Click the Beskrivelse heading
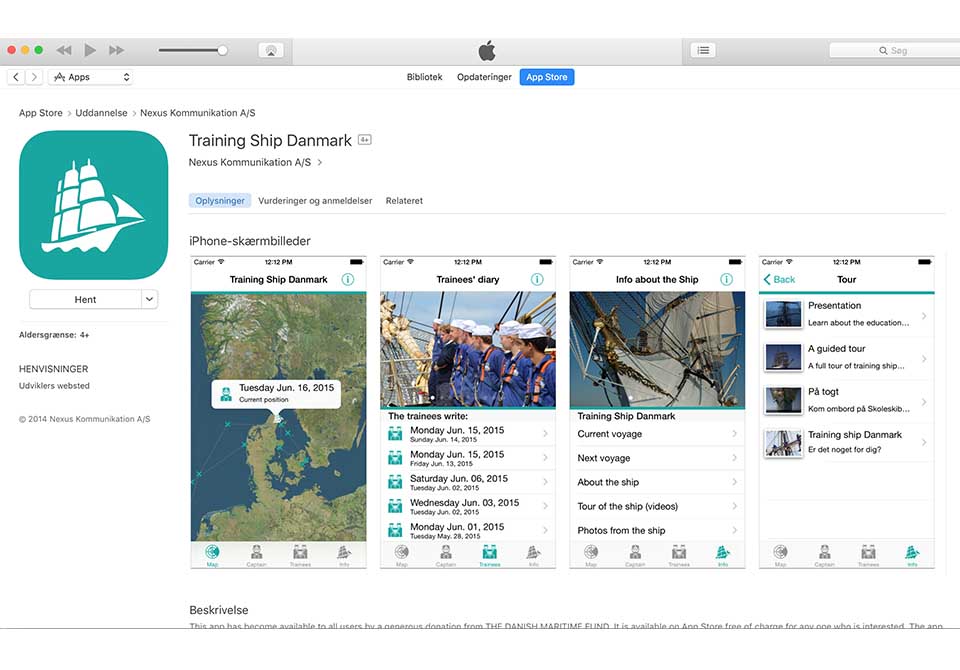960x670 pixels. click(219, 610)
